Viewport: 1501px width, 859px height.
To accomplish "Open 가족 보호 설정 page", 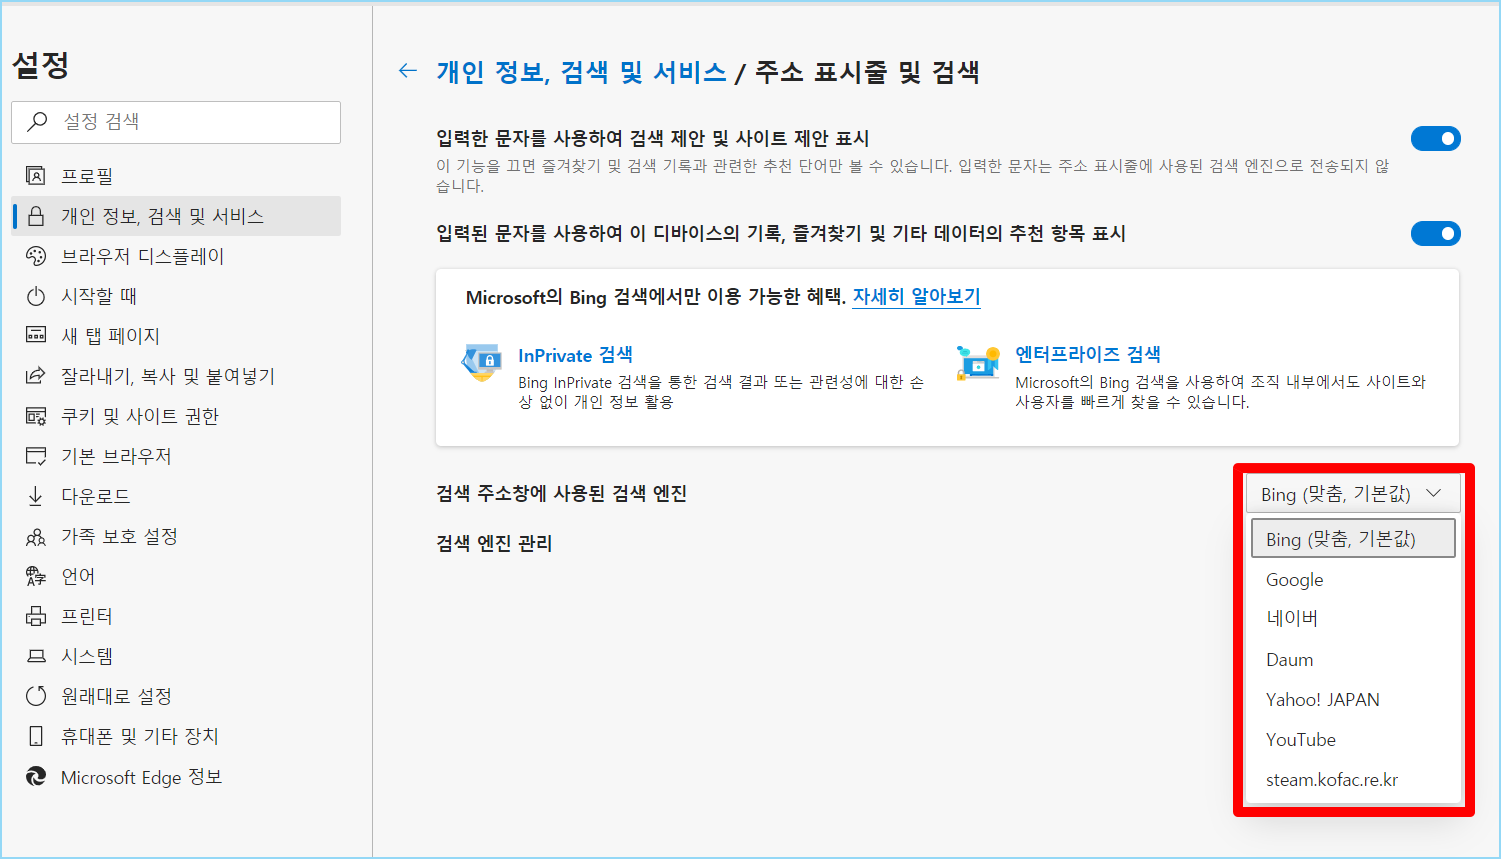I will pos(176,536).
